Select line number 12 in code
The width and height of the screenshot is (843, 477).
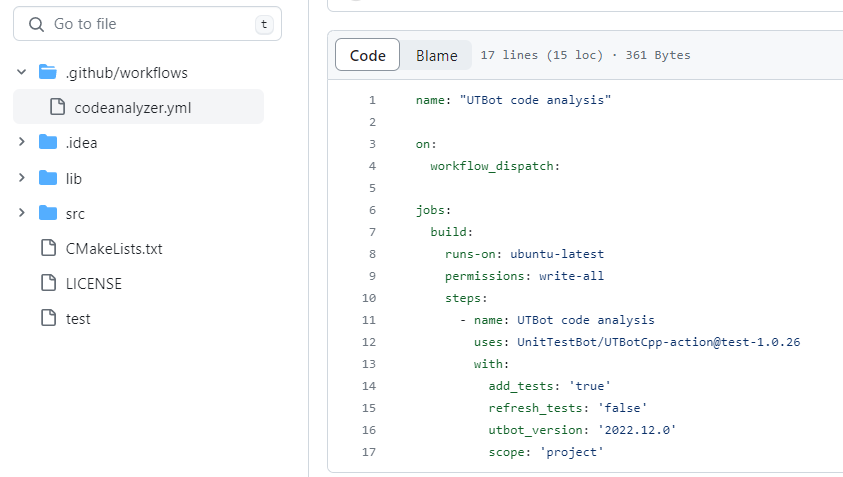click(371, 342)
